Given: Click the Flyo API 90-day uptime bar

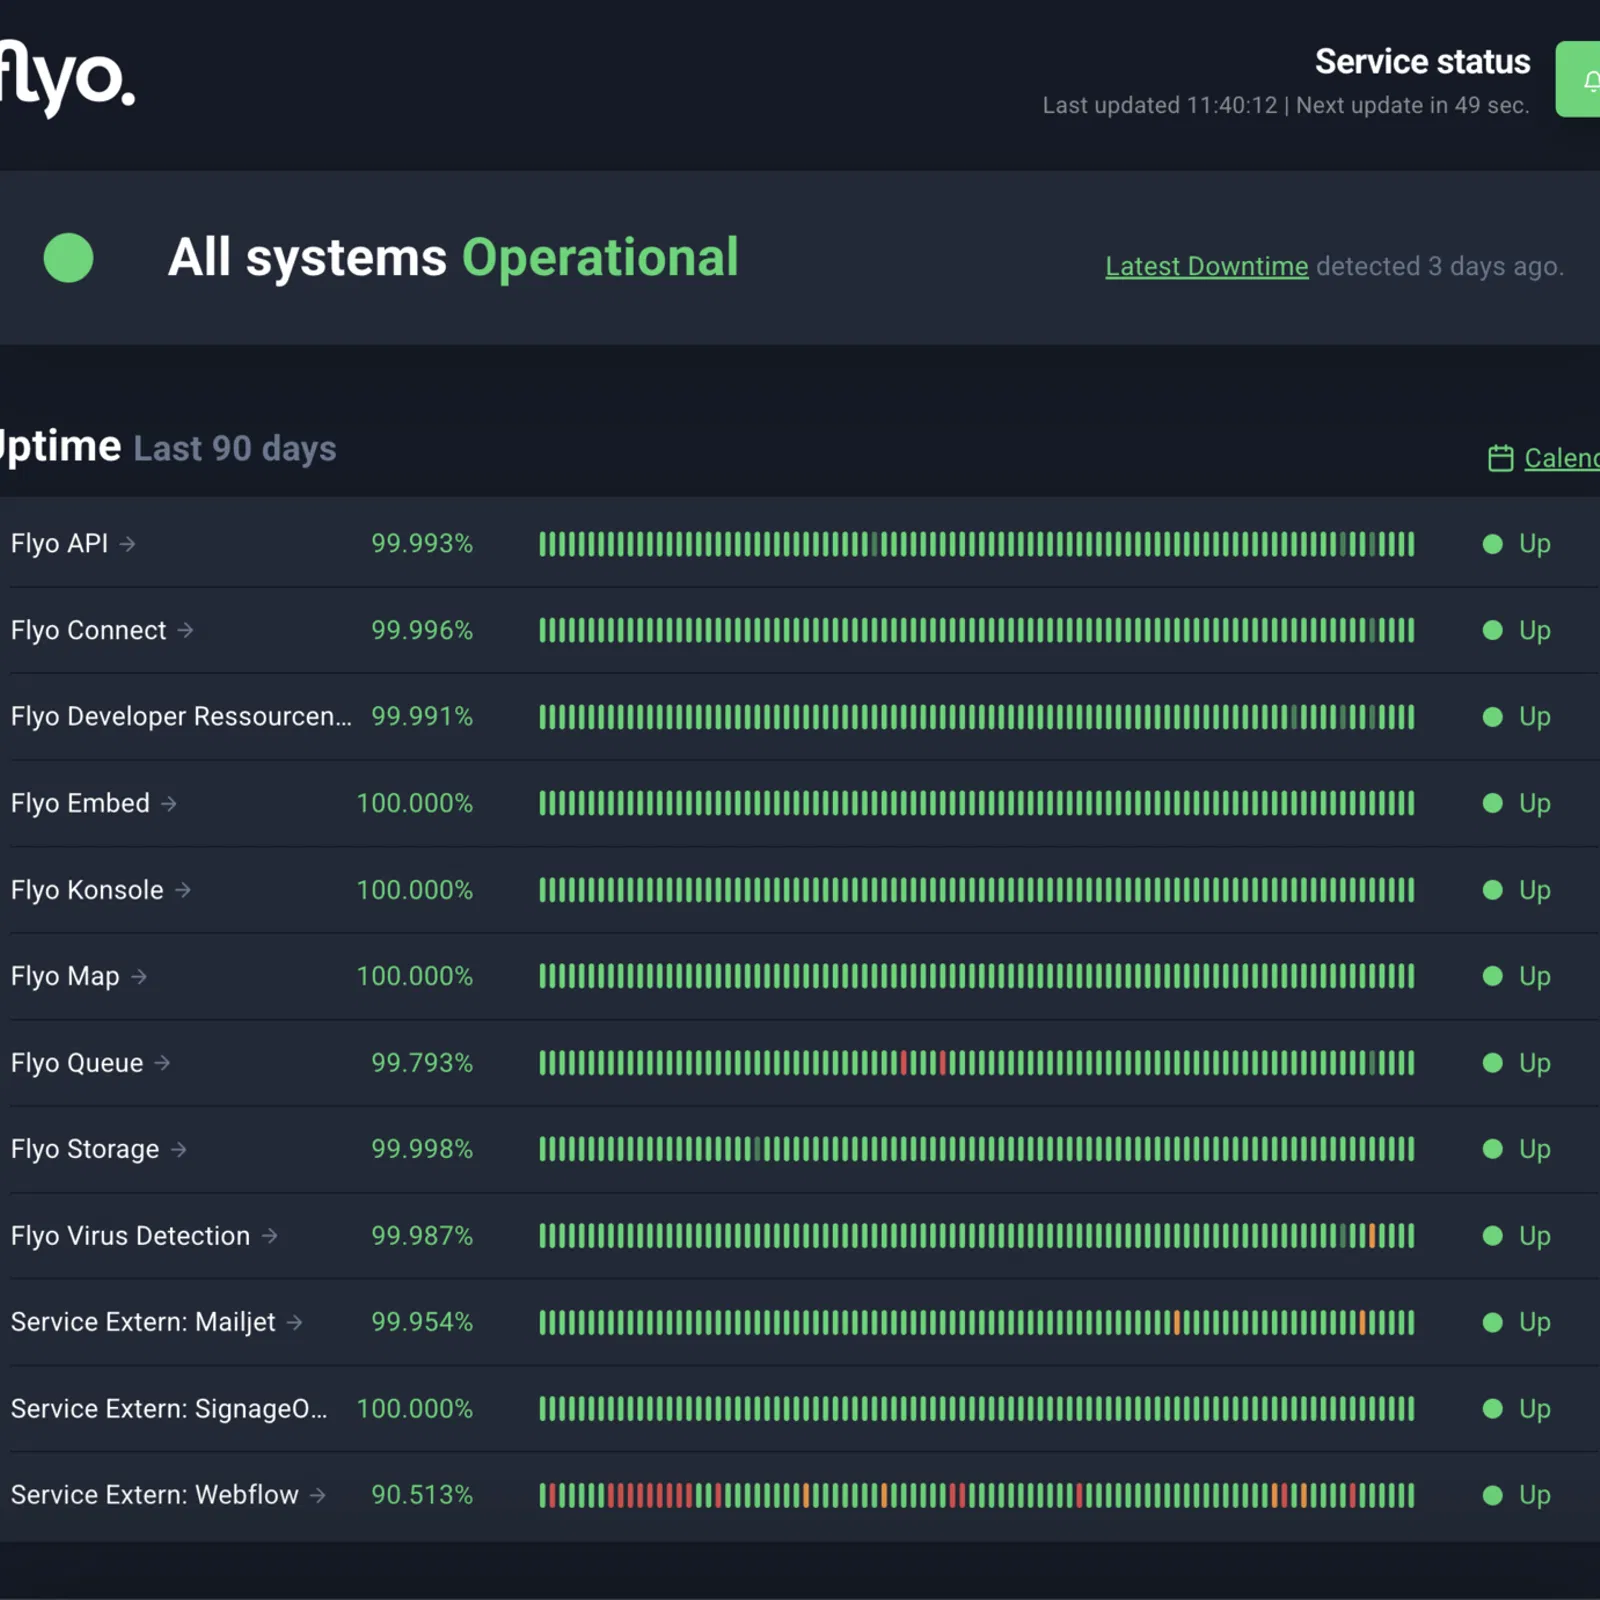Looking at the screenshot, I should click(x=977, y=544).
